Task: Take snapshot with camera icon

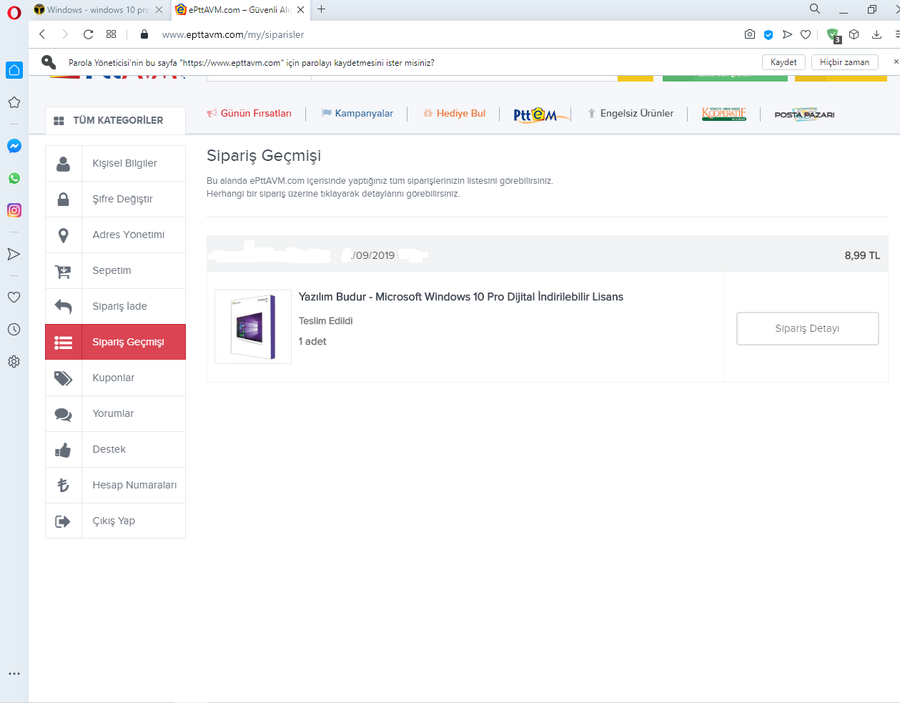Action: coord(750,34)
